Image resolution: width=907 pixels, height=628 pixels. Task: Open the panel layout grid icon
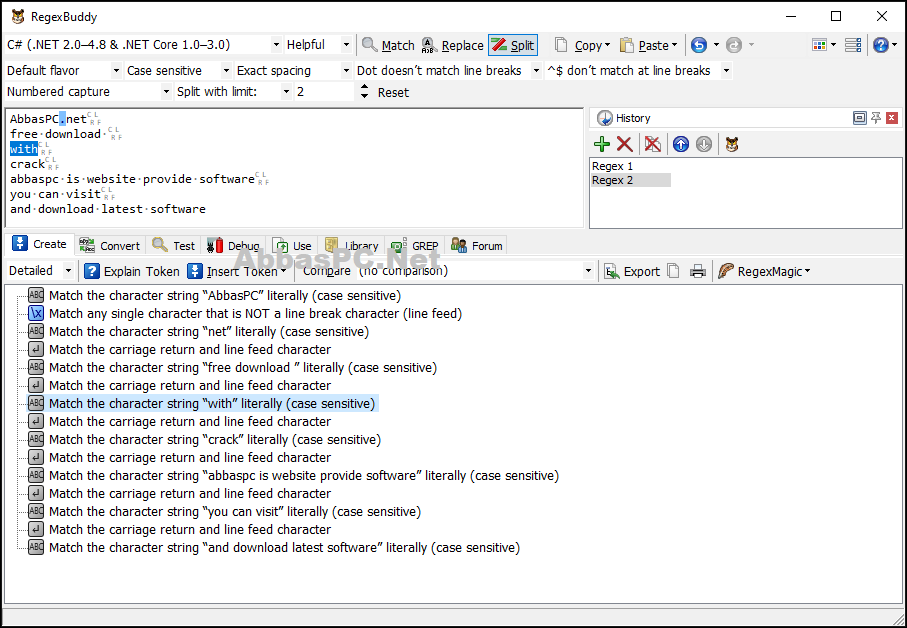[820, 45]
